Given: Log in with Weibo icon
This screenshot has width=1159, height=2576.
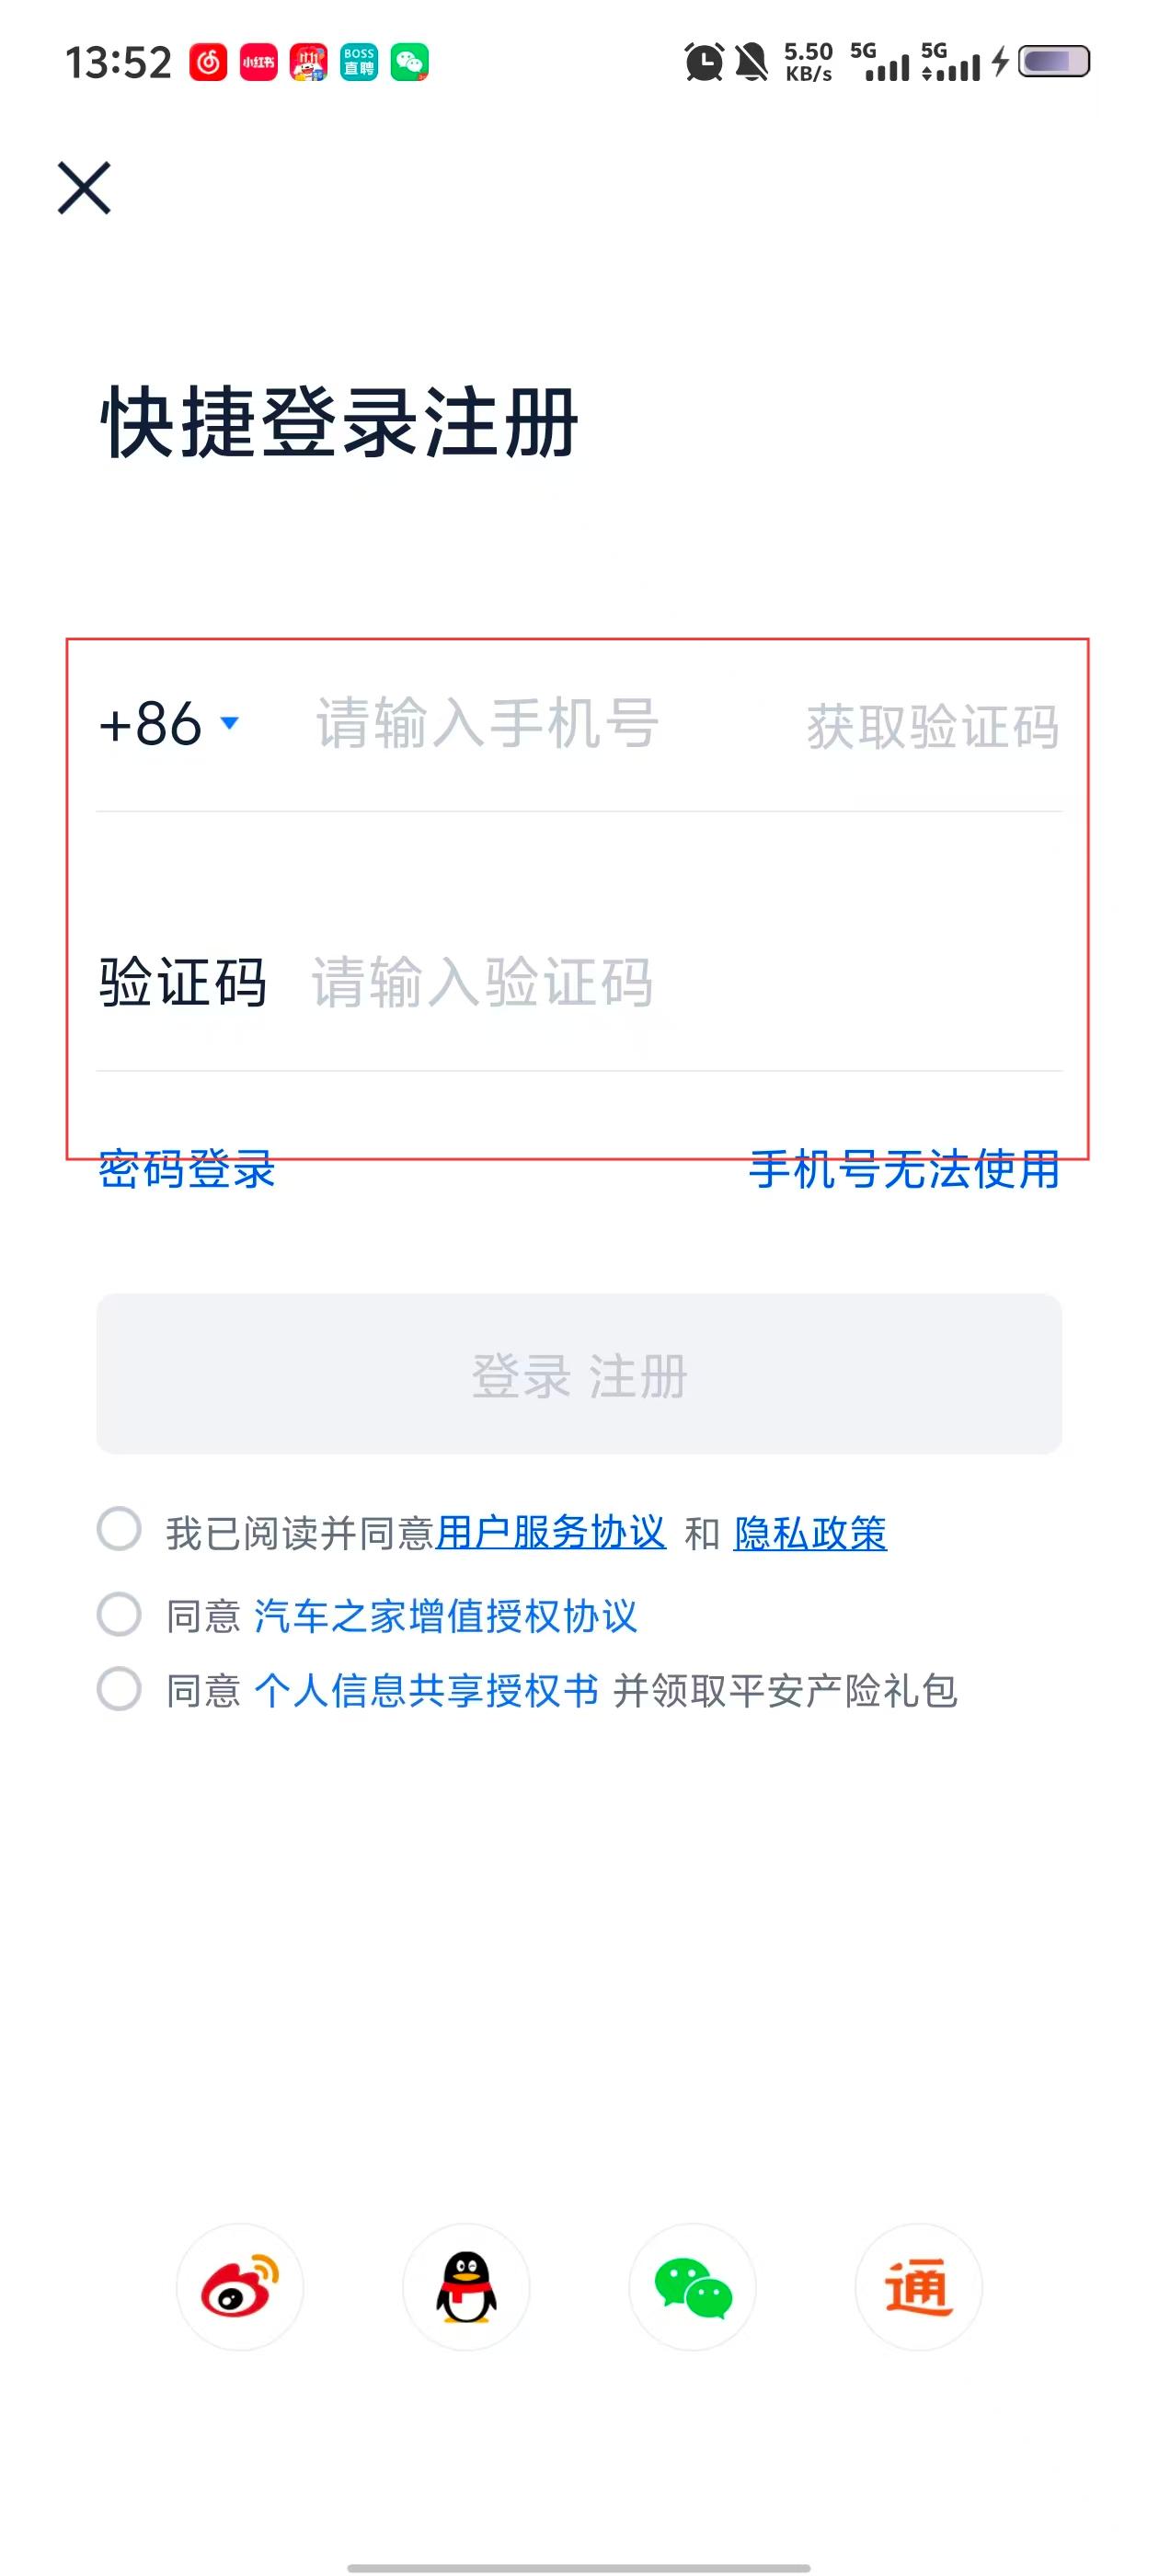Looking at the screenshot, I should point(239,2286).
